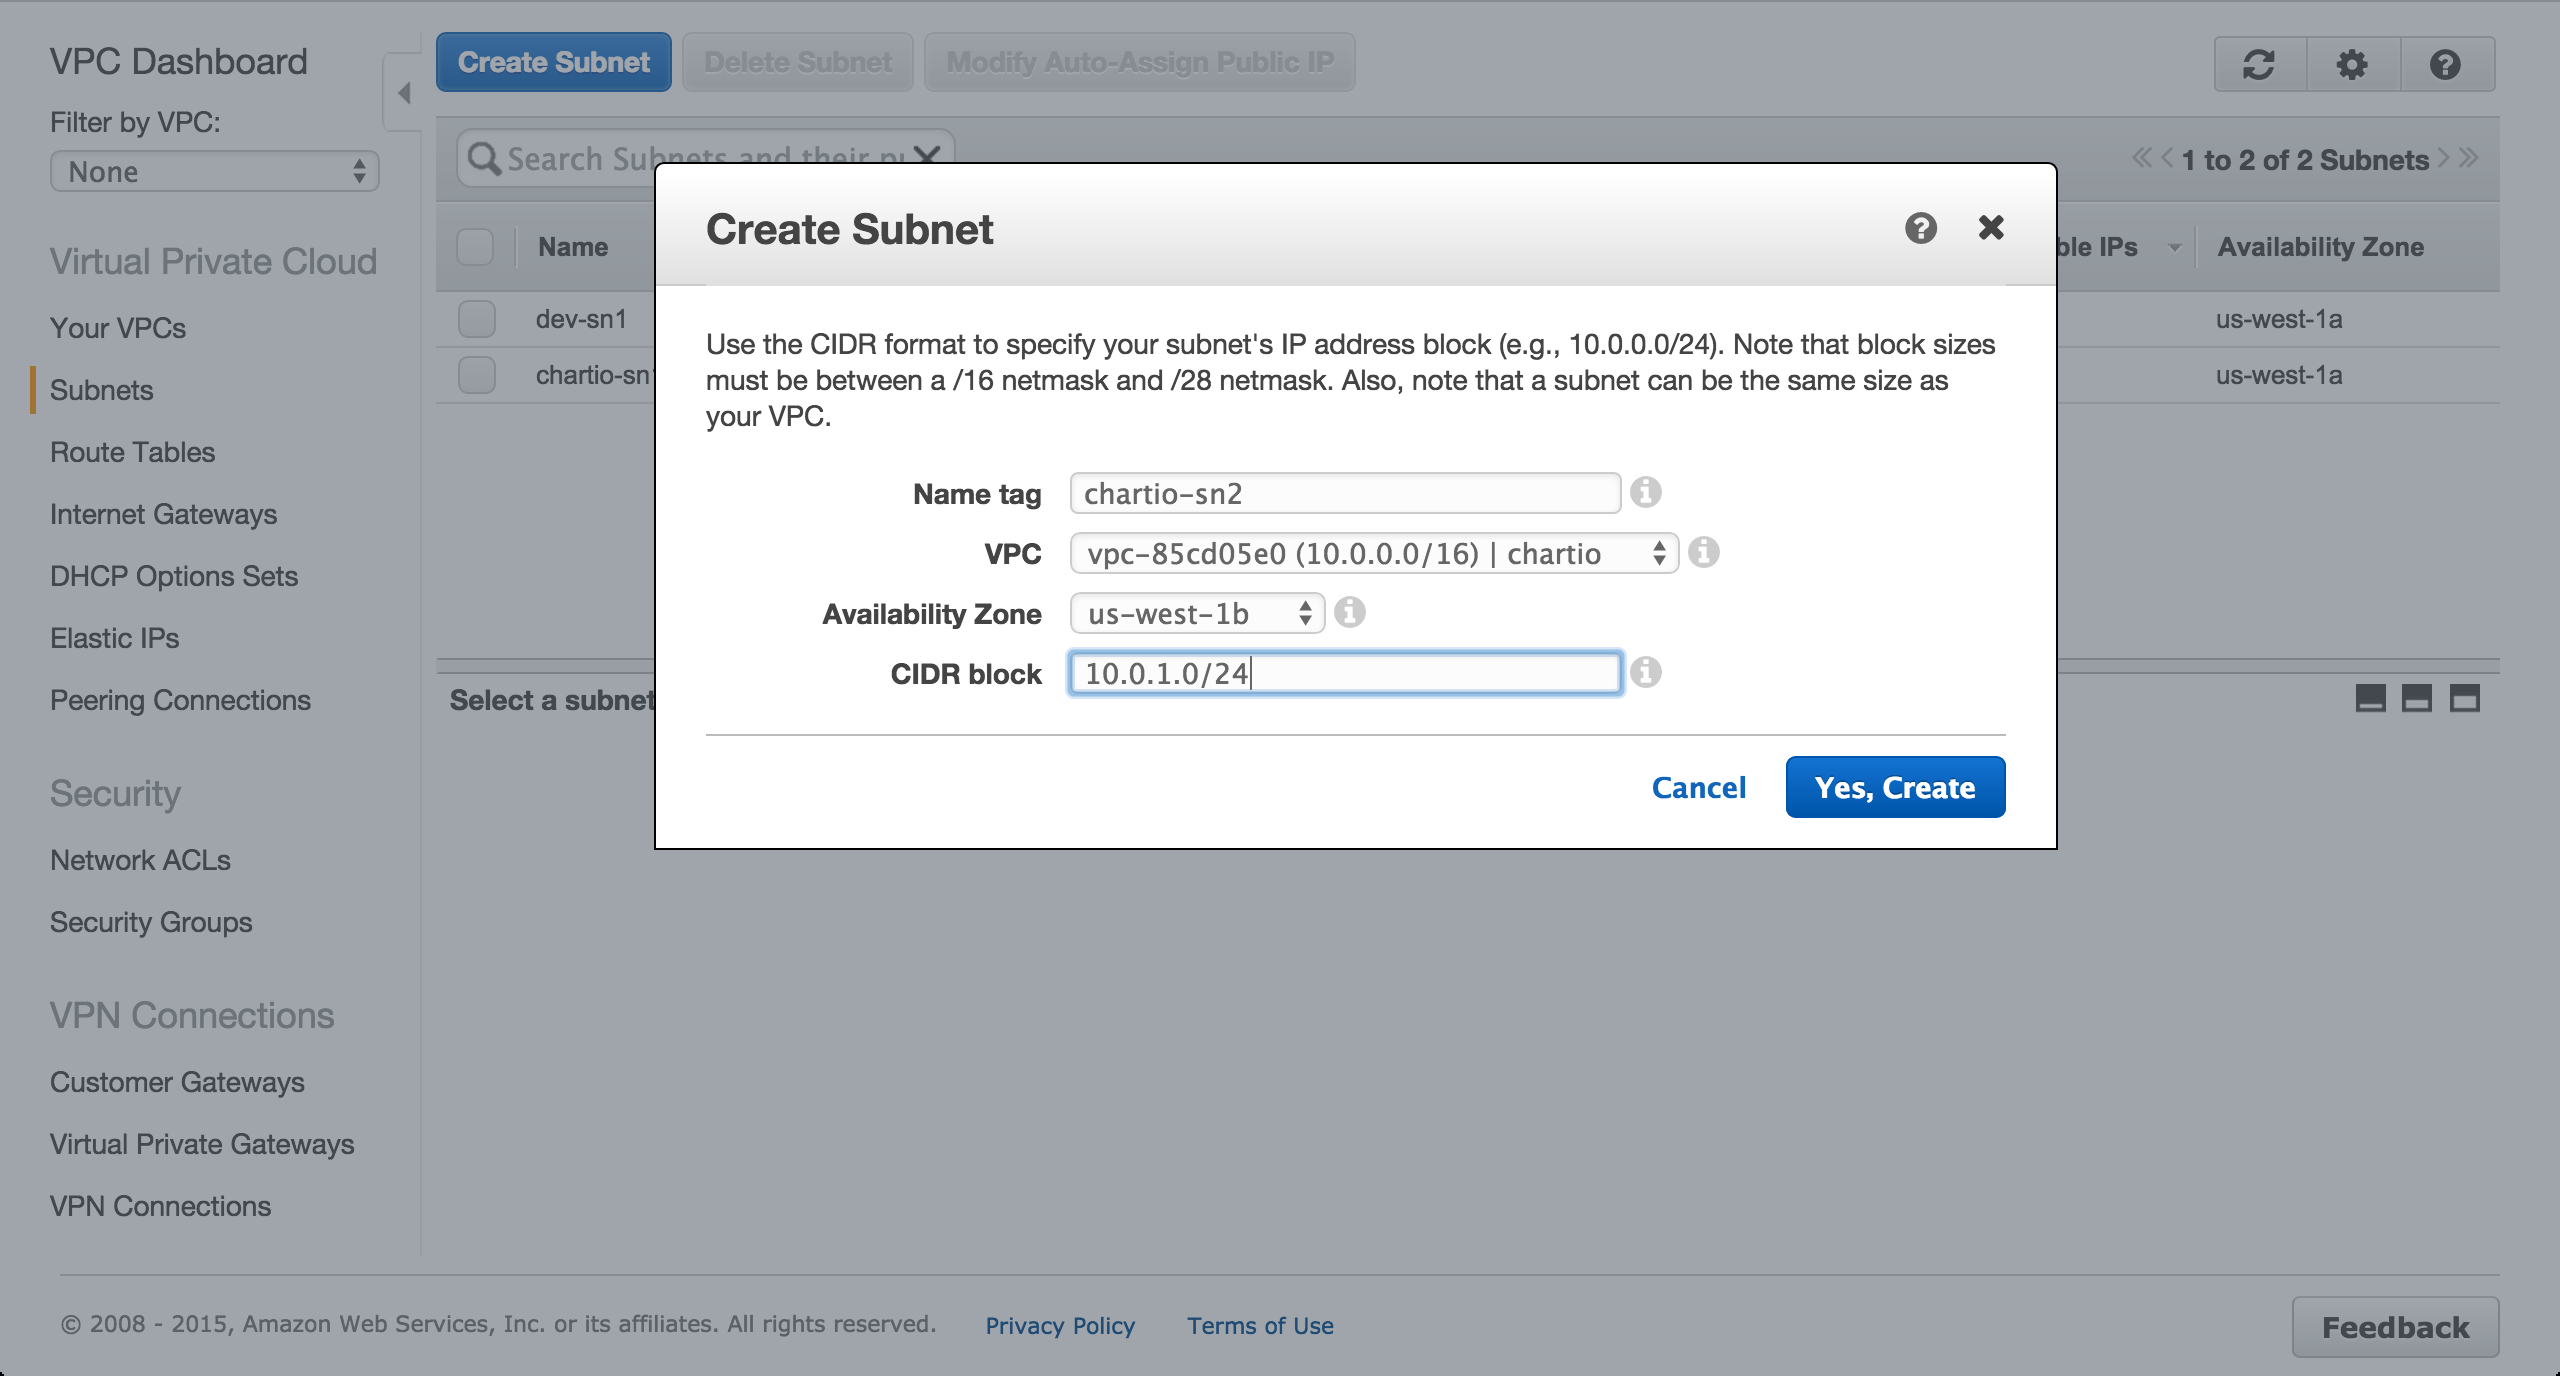Click the CIDR block input field
Image resolution: width=2560 pixels, height=1376 pixels.
click(x=1344, y=673)
